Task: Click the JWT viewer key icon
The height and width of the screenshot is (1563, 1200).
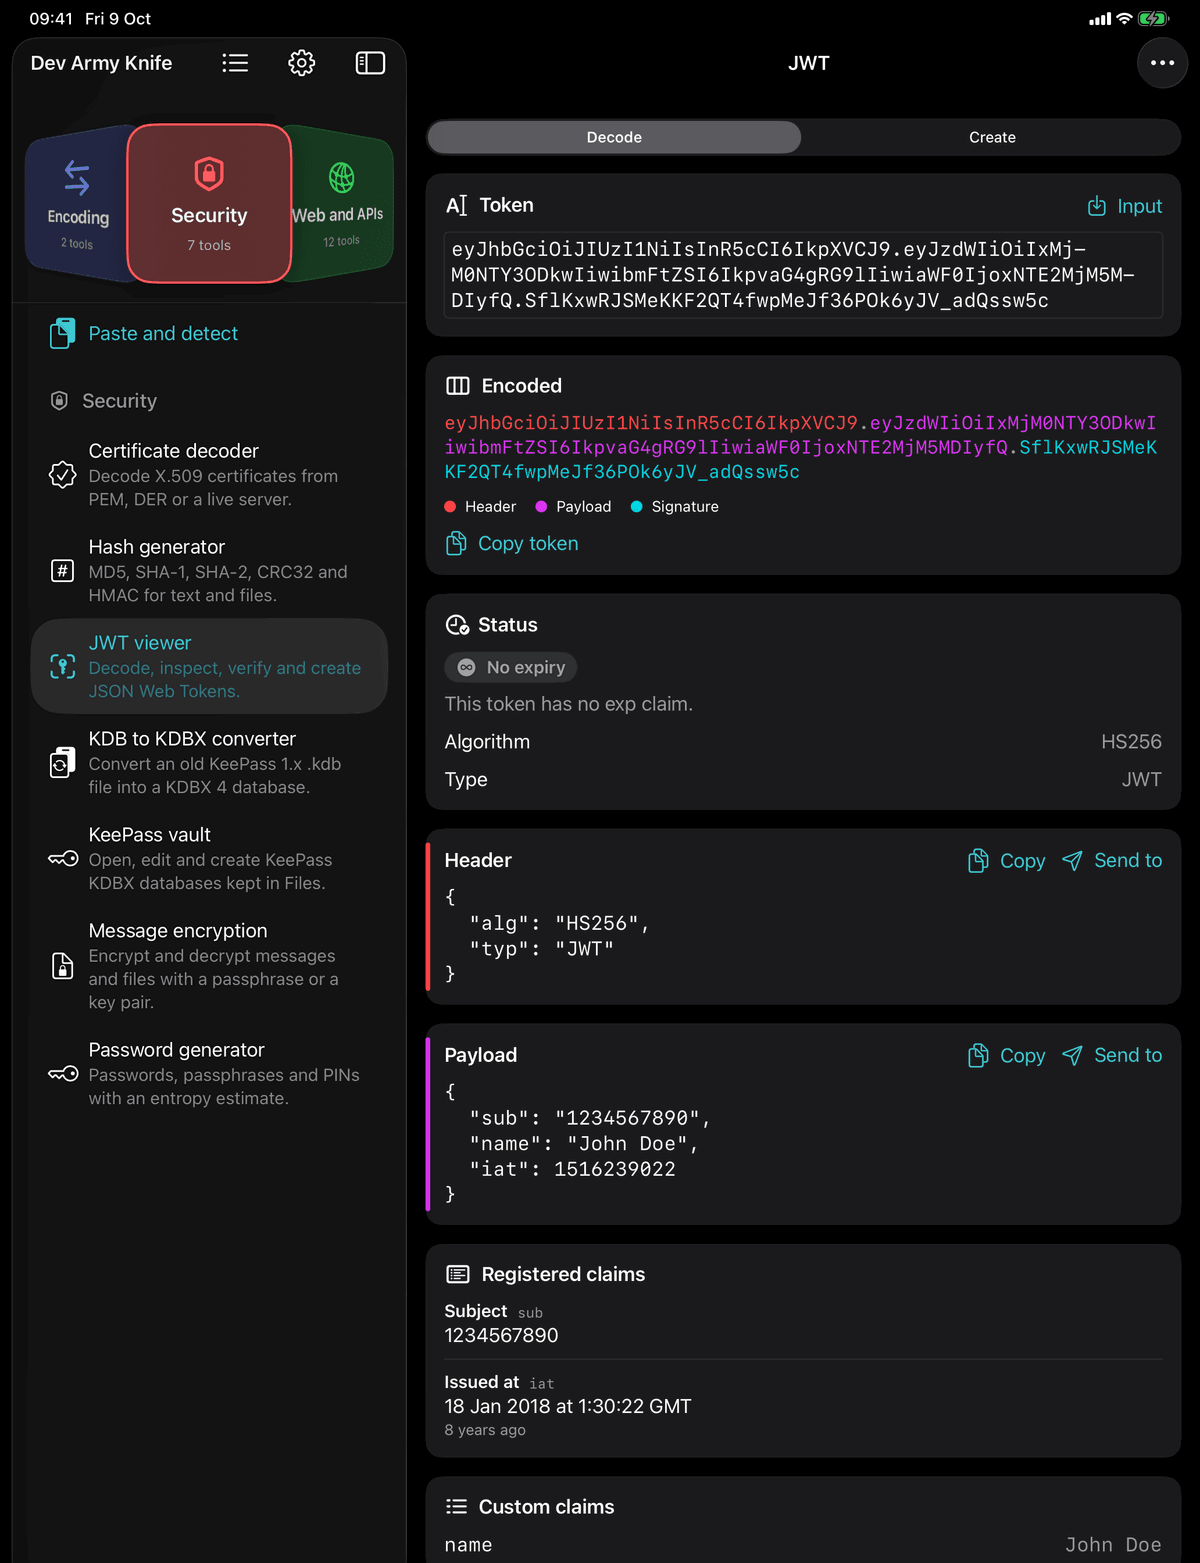Action: pos(62,666)
